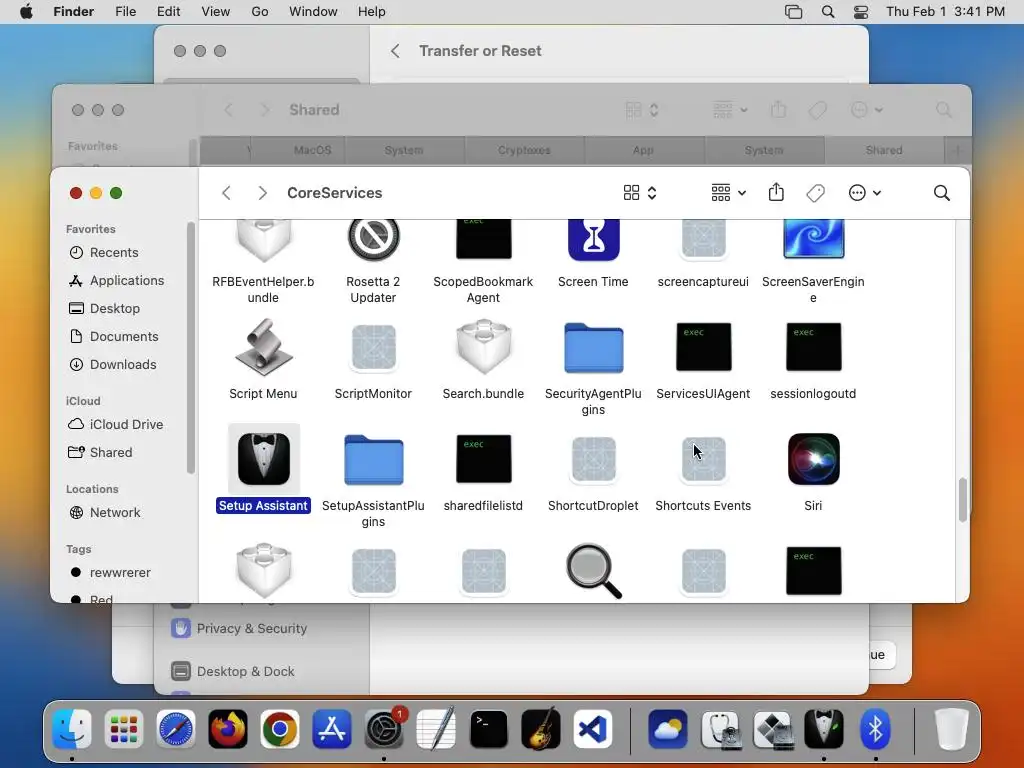Open the Go menu
This screenshot has width=1024, height=768.
pos(260,12)
